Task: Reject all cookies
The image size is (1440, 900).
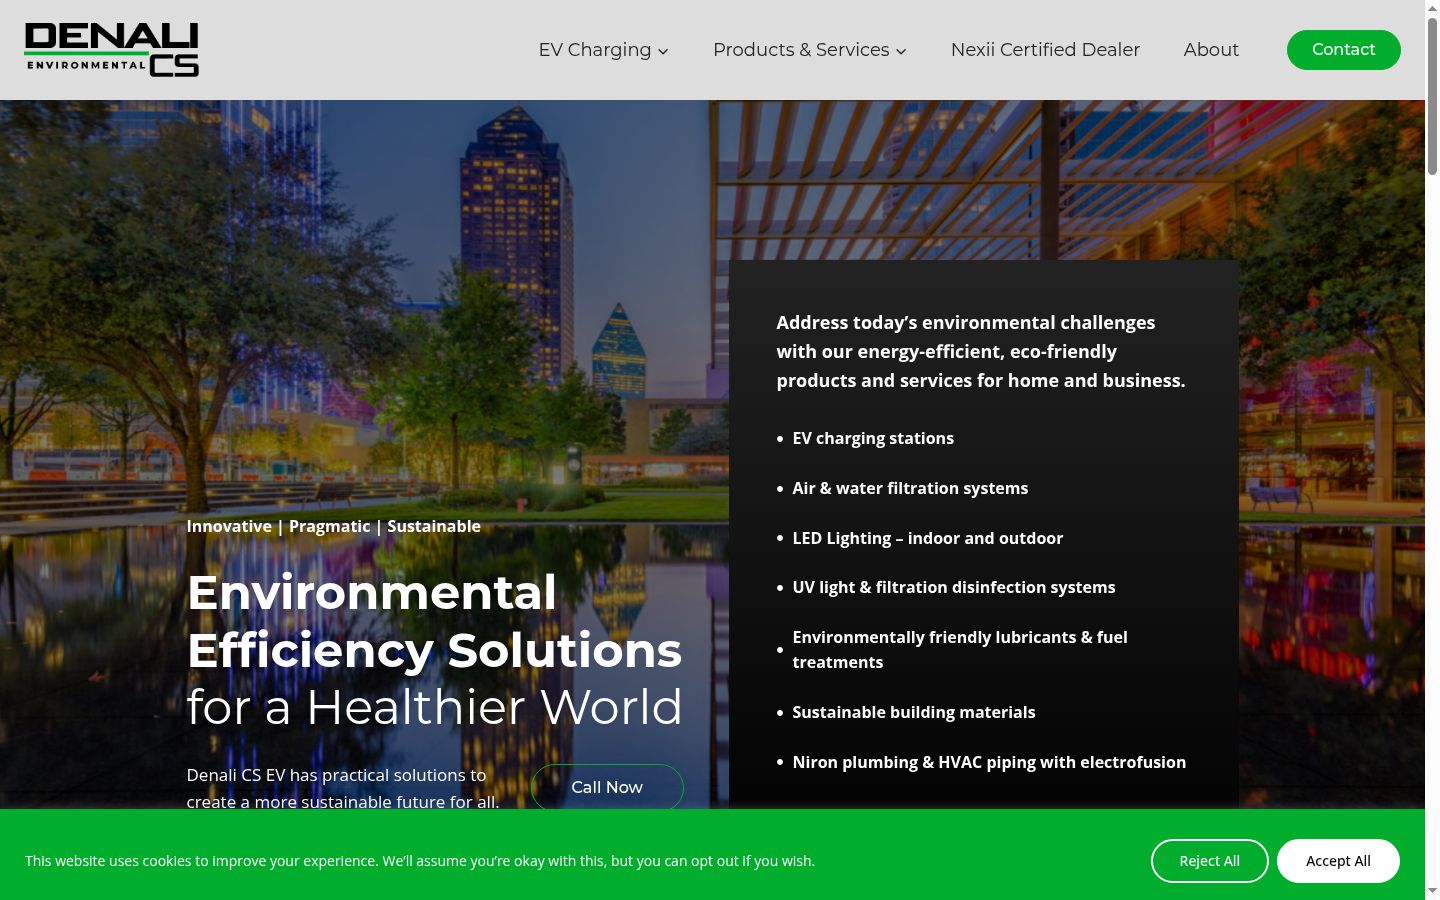Action: 1209,861
